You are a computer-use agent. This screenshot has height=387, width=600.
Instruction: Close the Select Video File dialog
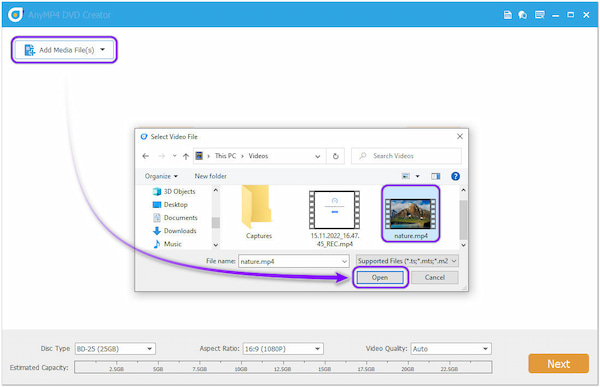[x=460, y=136]
